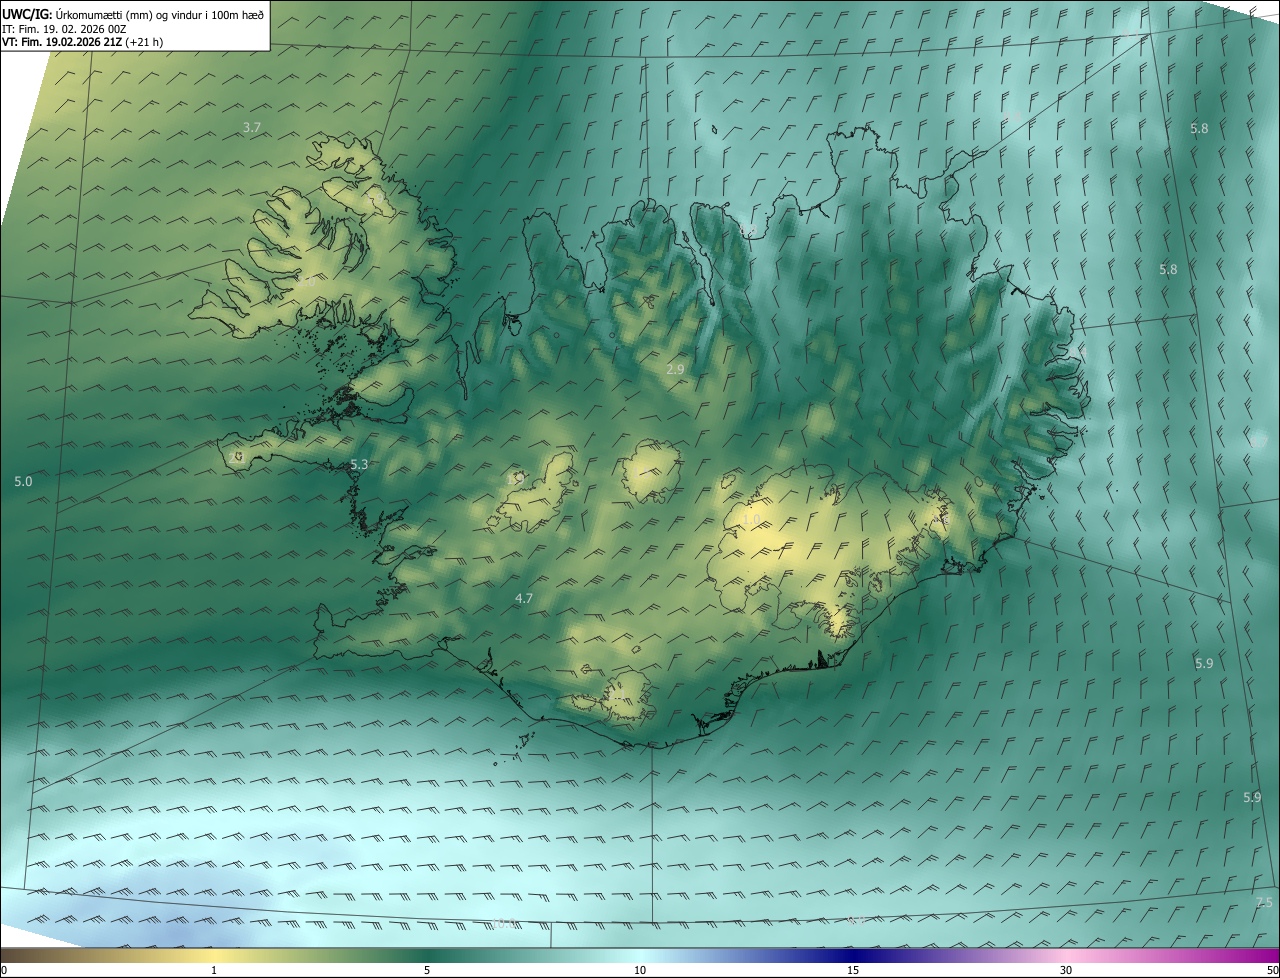Image resolution: width=1280 pixels, height=978 pixels.
Task: Click the initial time line "IT: Fim. 19. 02. 2026 00Z"
Action: tap(64, 29)
